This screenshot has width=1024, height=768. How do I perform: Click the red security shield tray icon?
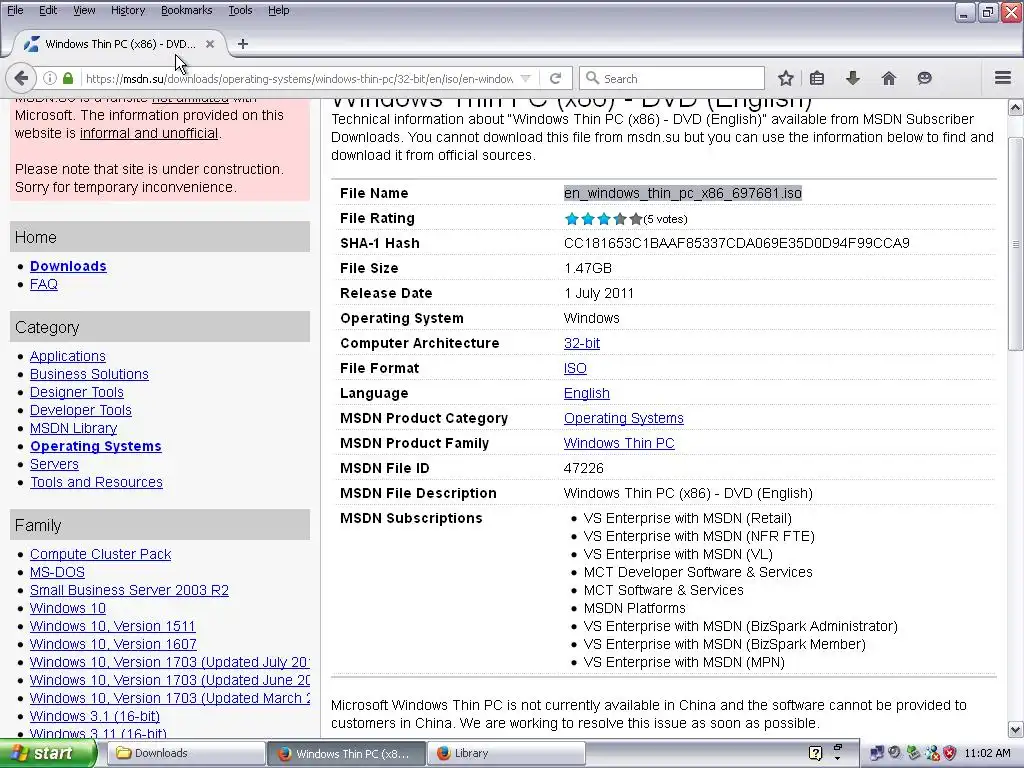coord(950,754)
